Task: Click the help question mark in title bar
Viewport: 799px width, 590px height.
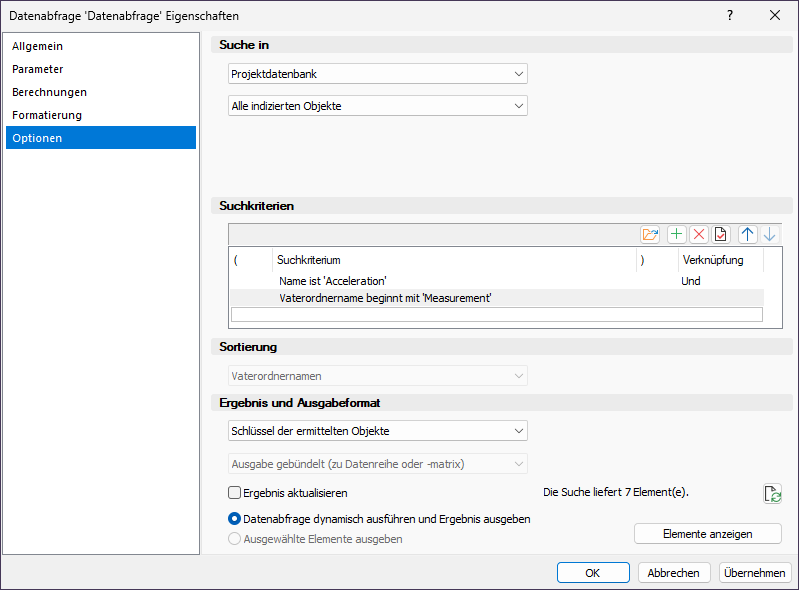Action: point(730,15)
